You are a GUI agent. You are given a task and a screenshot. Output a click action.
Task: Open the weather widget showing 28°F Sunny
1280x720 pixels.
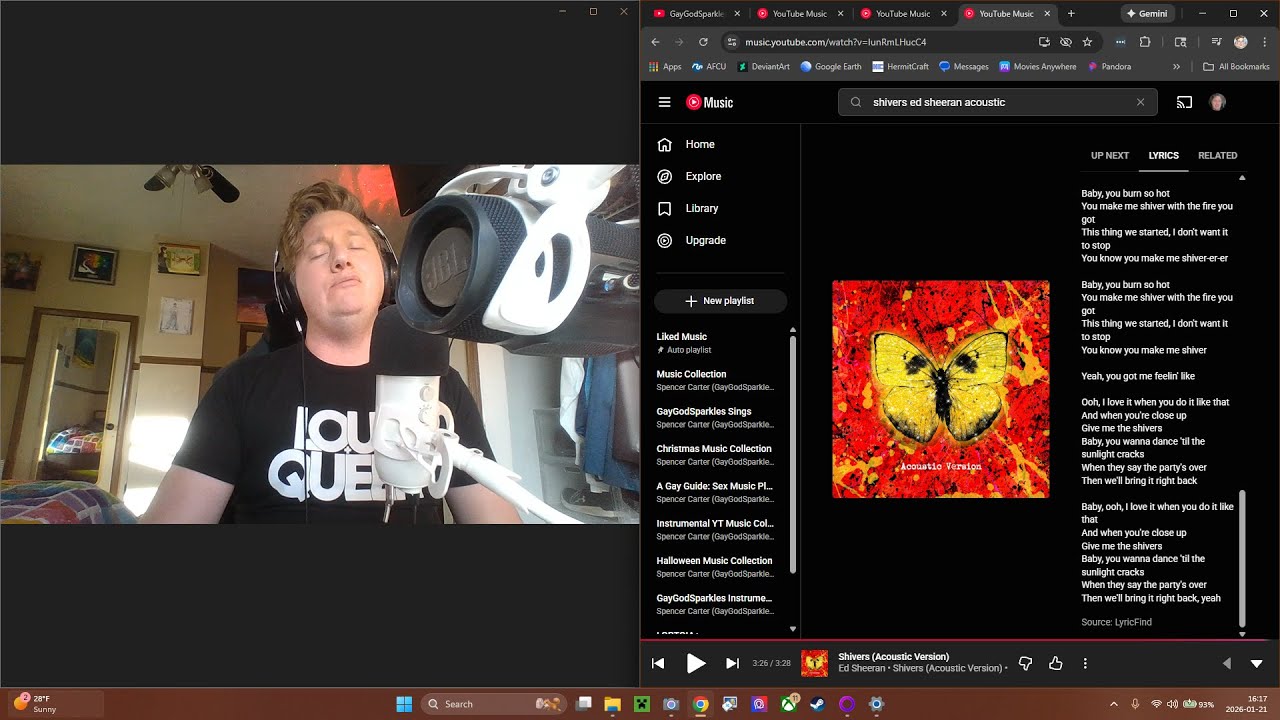(x=56, y=704)
